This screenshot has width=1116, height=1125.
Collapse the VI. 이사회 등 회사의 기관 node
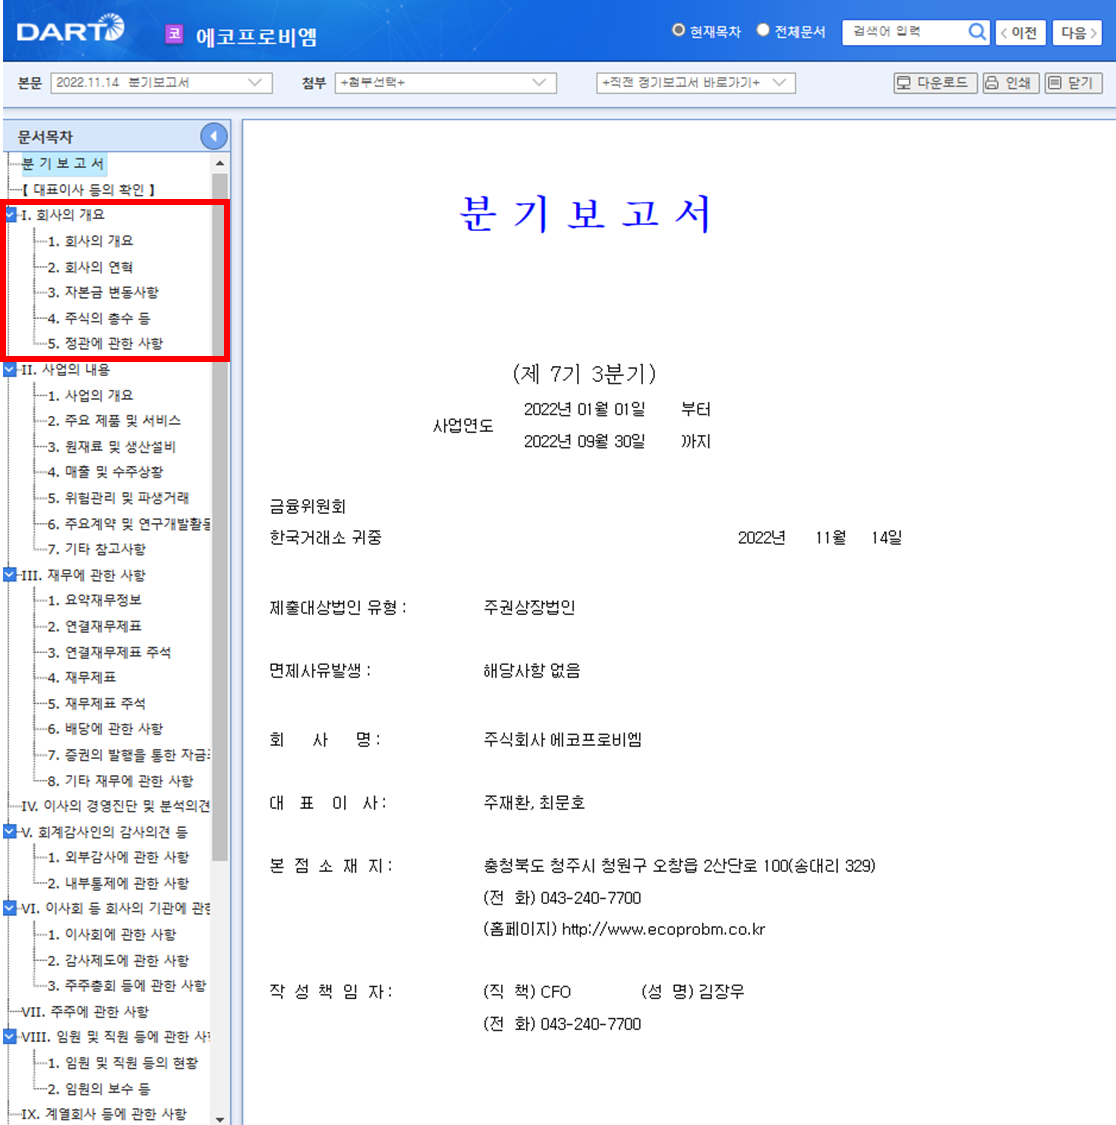pyautogui.click(x=10, y=908)
